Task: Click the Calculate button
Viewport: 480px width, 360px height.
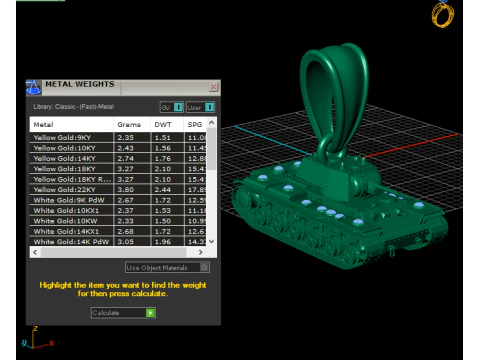Action: (123, 313)
